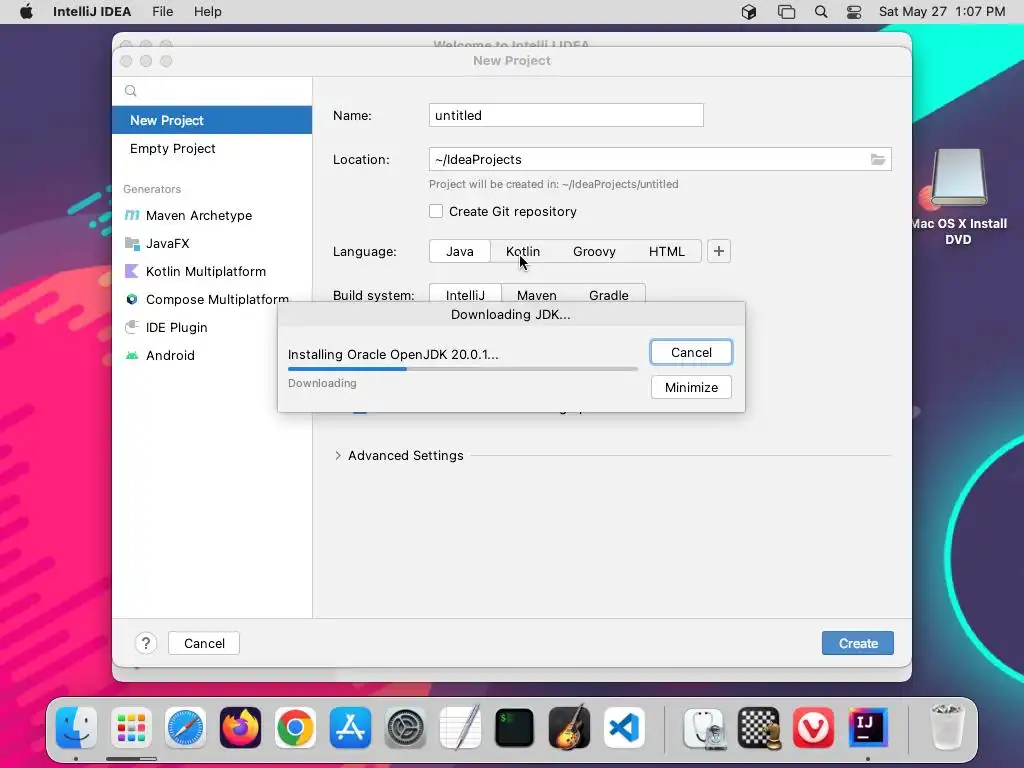The image size is (1024, 768).
Task: Select Empty Project in the sidebar
Action: coord(212,148)
